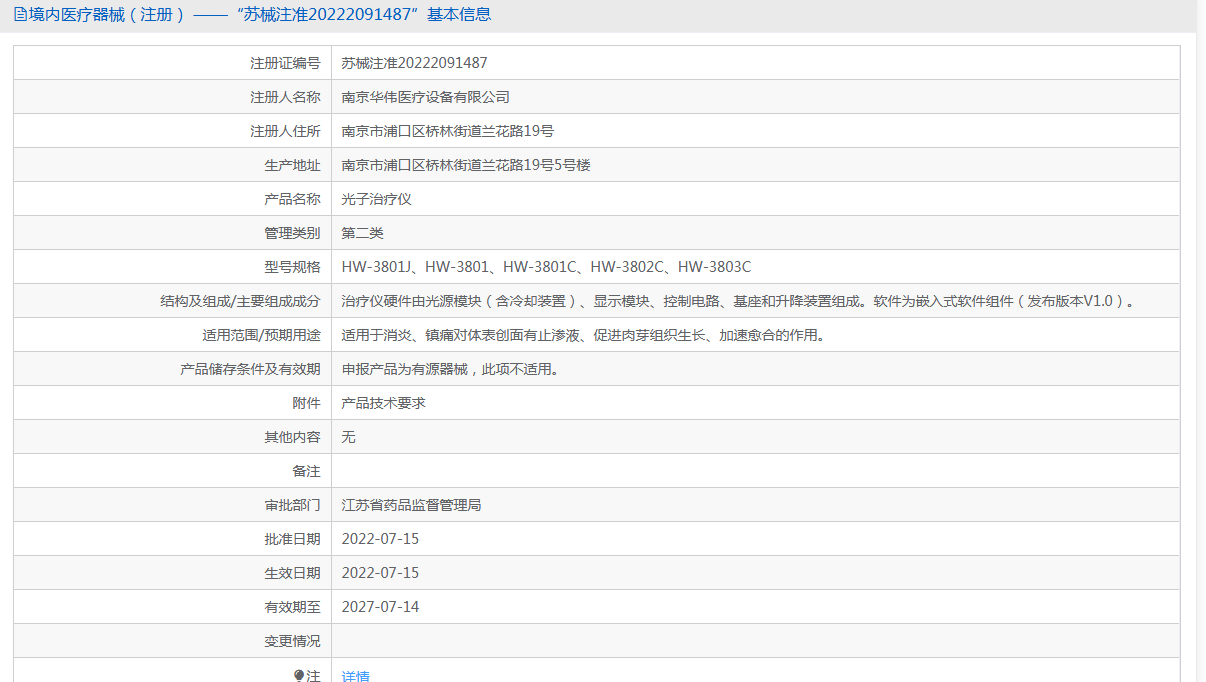Click product name 光子治疗仪
This screenshot has width=1206, height=682.
point(377,199)
